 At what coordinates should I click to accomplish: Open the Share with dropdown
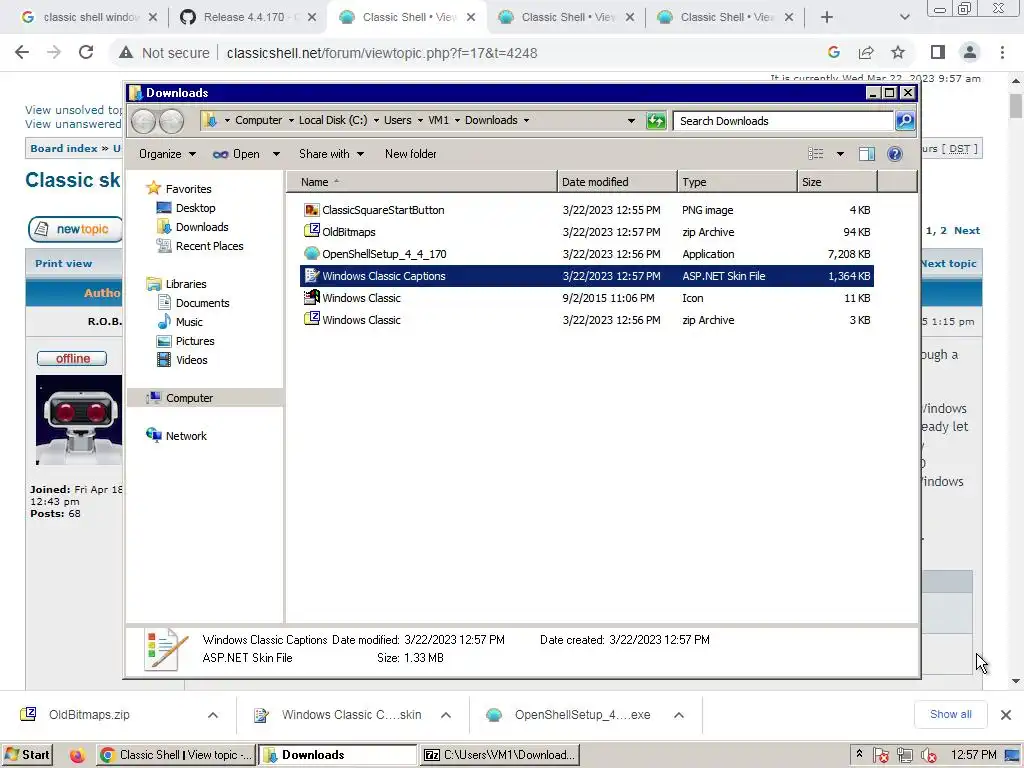pos(331,154)
